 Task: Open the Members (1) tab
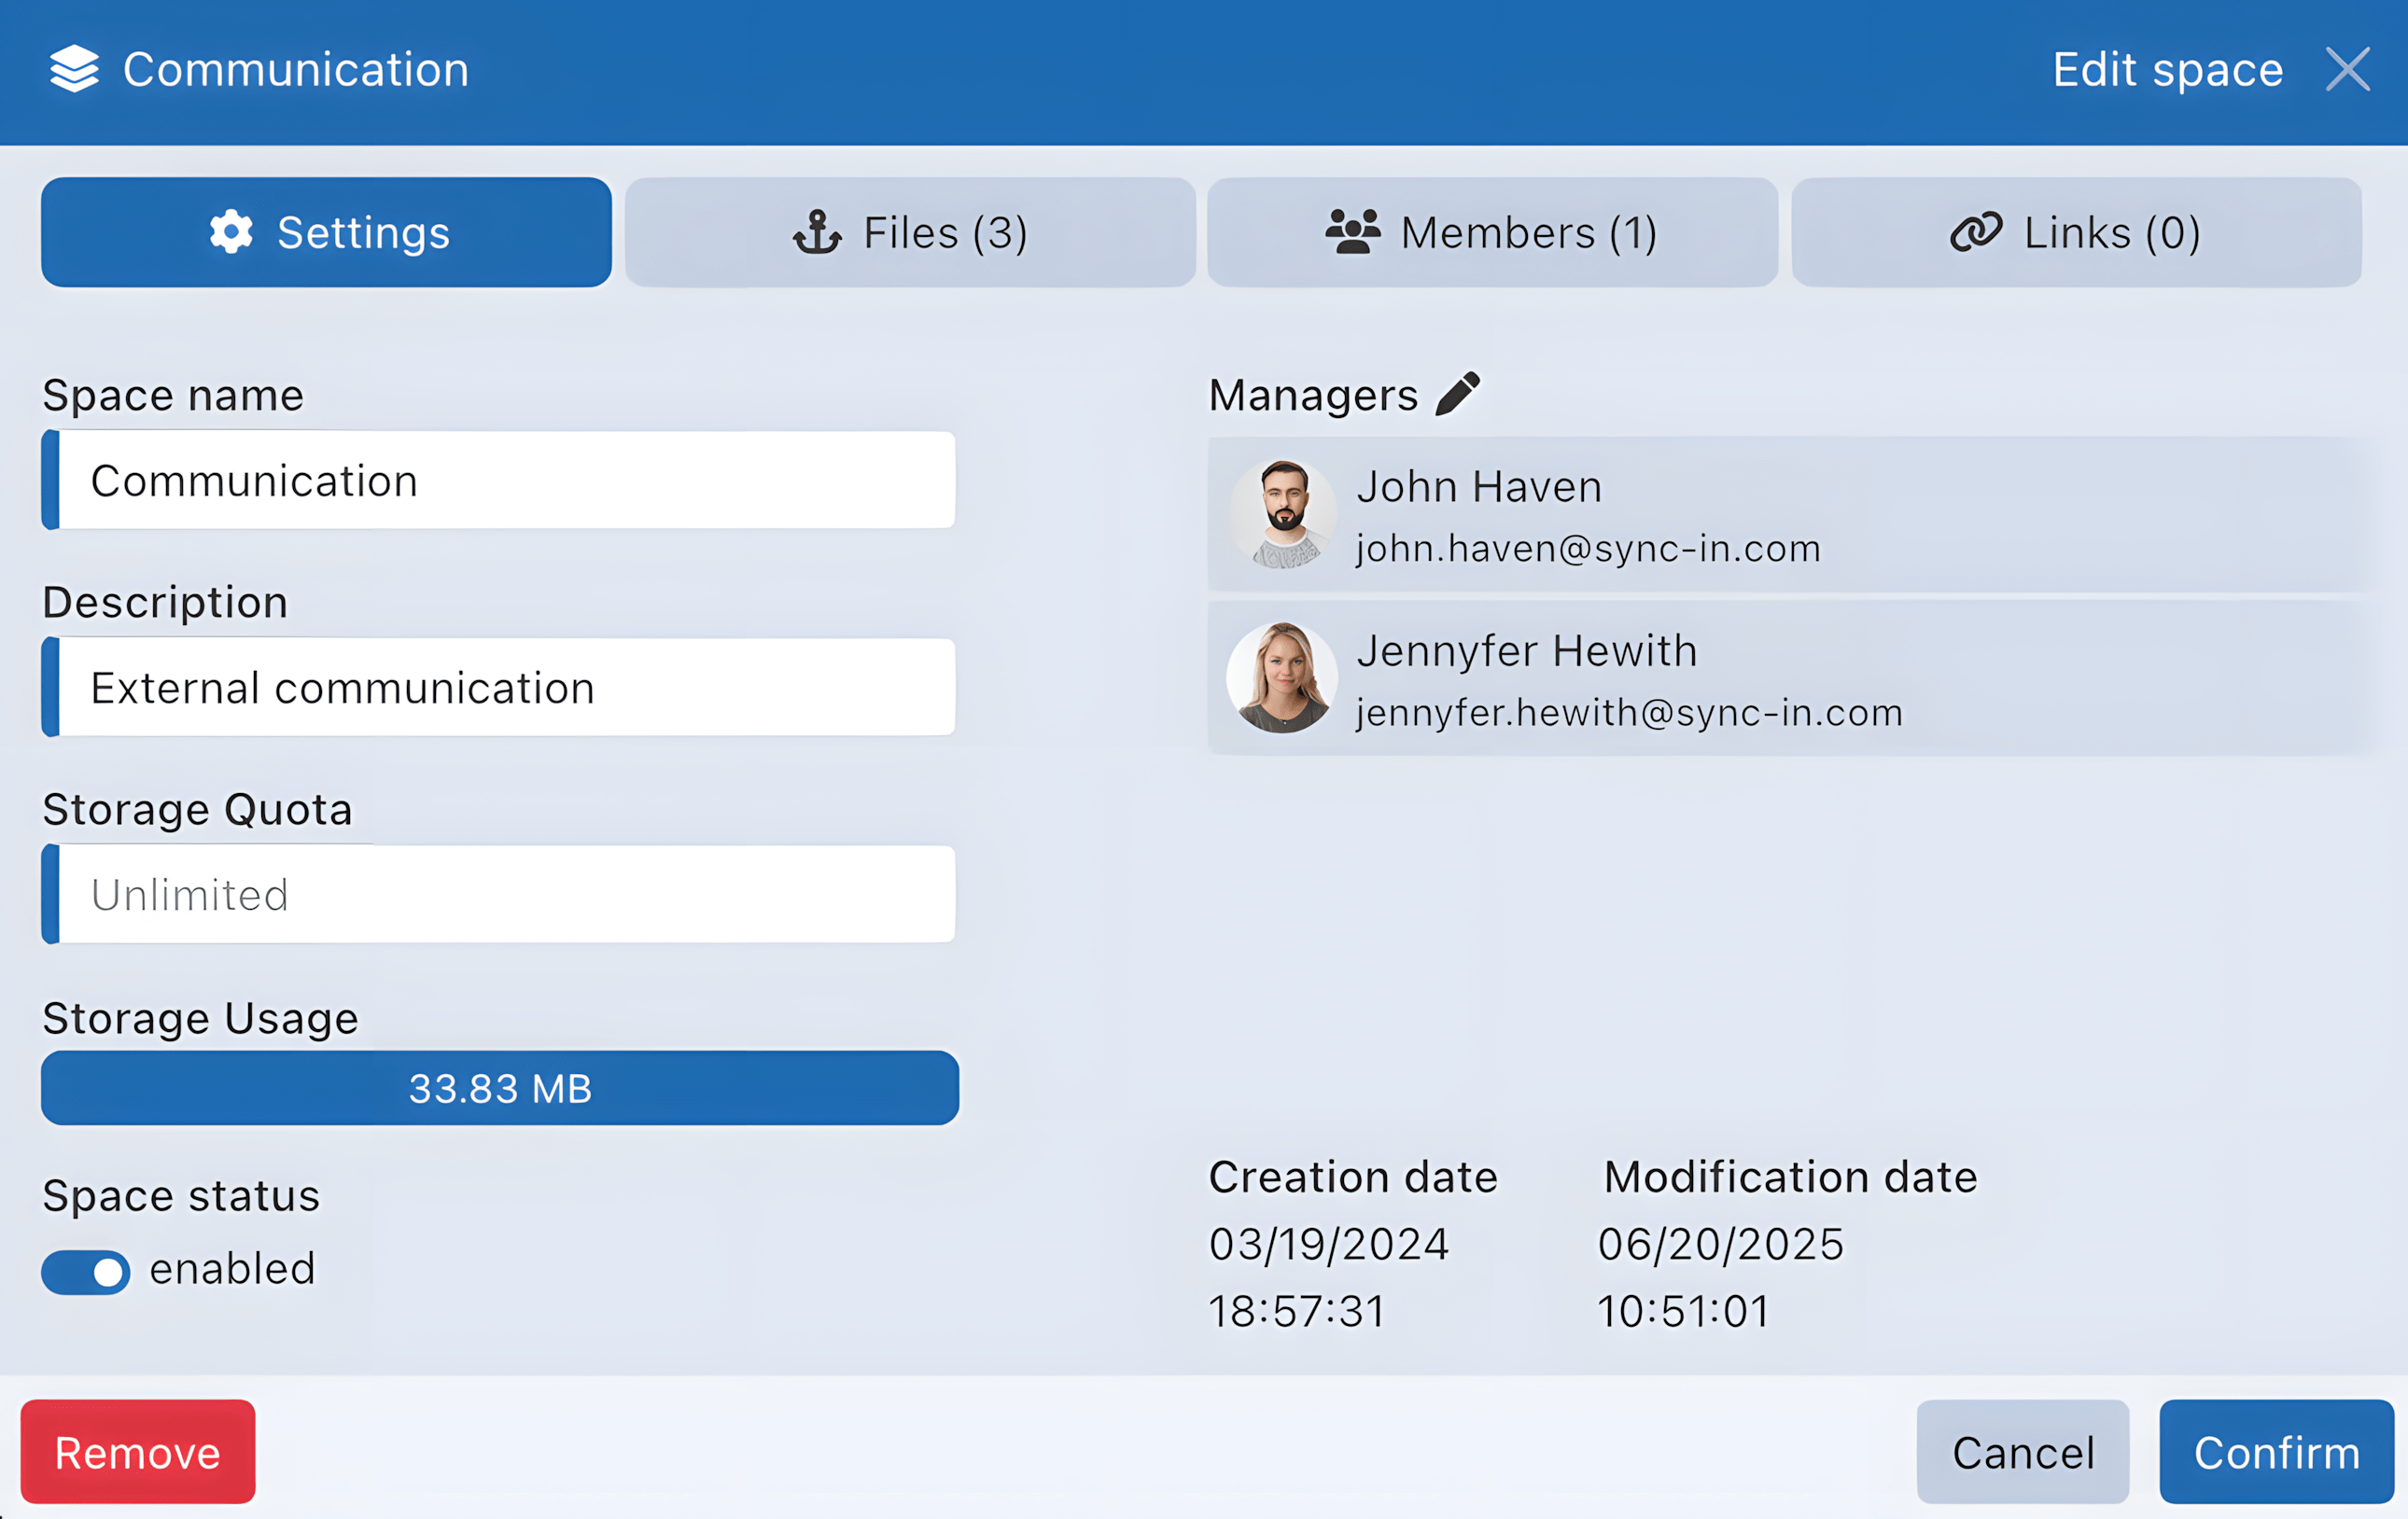(x=1492, y=232)
